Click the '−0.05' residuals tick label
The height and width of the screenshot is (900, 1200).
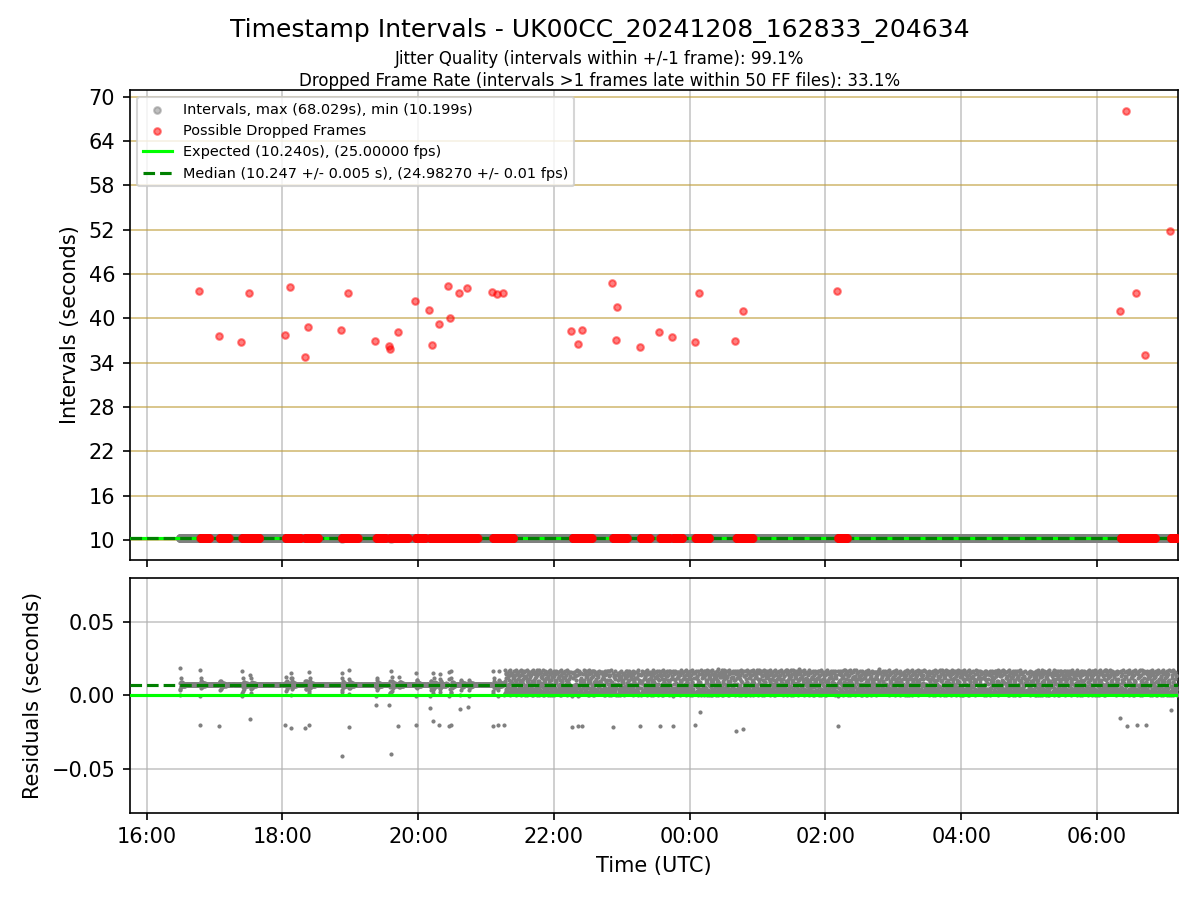[83, 769]
